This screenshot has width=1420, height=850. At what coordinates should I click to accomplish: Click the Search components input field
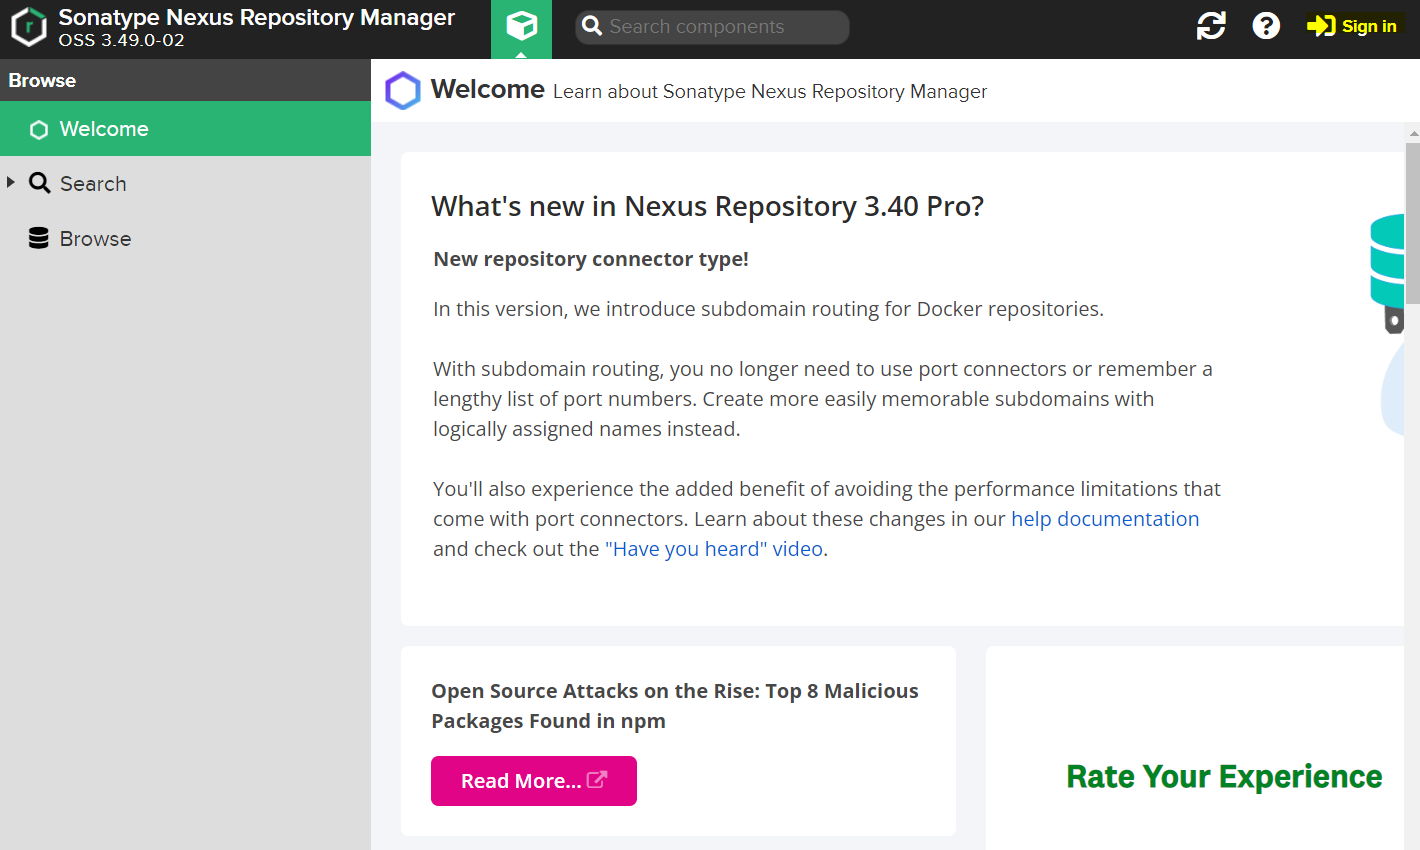point(713,27)
